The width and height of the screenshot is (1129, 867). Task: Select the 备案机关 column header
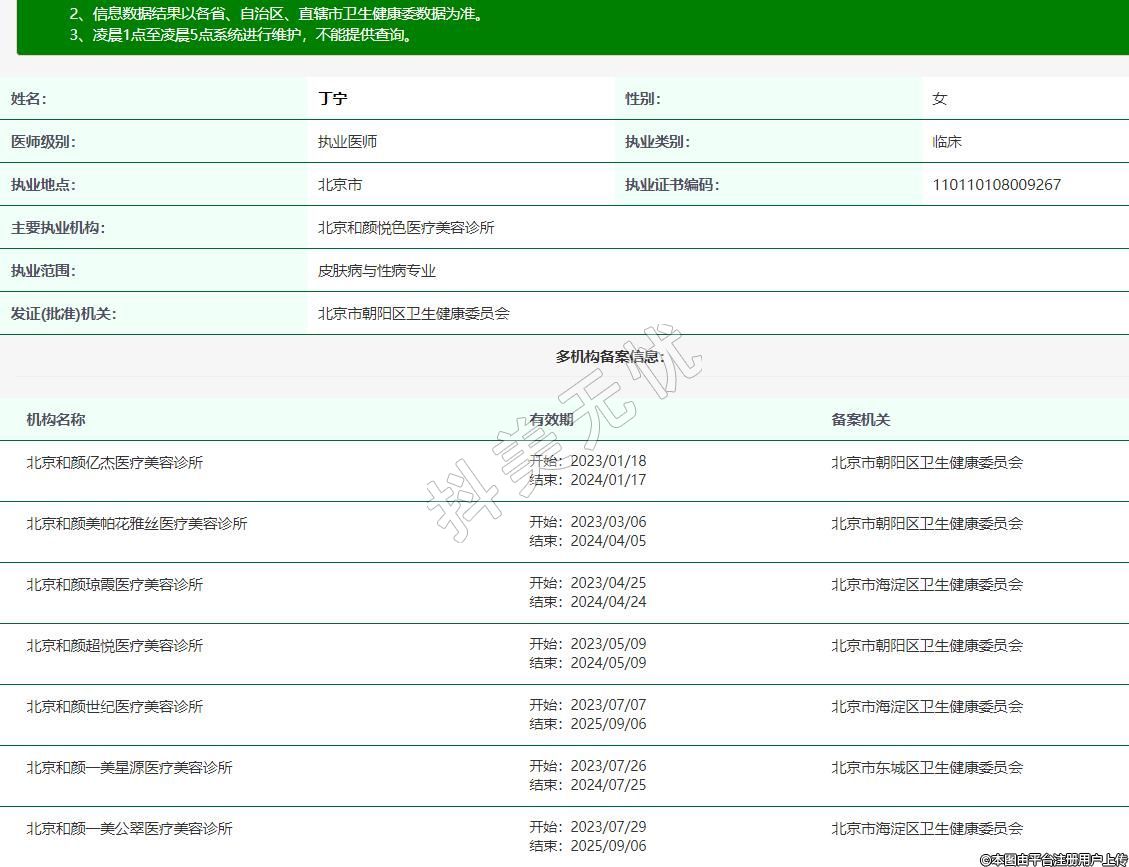click(x=860, y=420)
